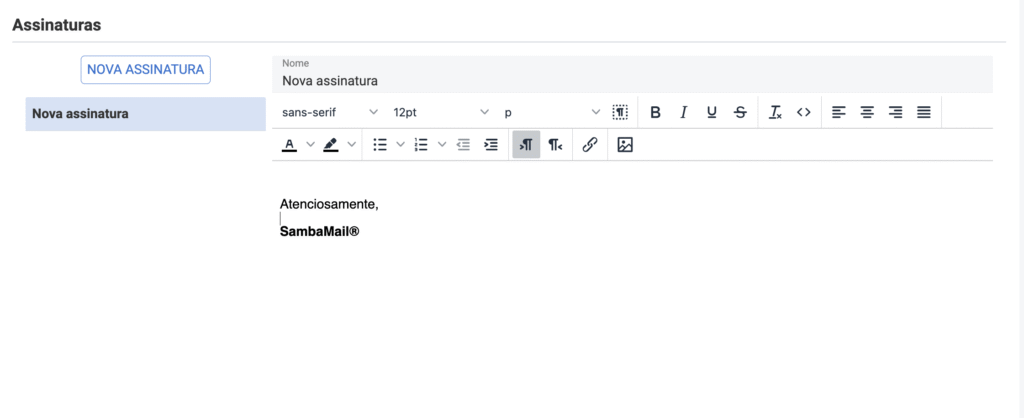Viewport: 1024px width, 418px height.
Task: Open the paragraph block format dropdown
Action: coord(552,112)
